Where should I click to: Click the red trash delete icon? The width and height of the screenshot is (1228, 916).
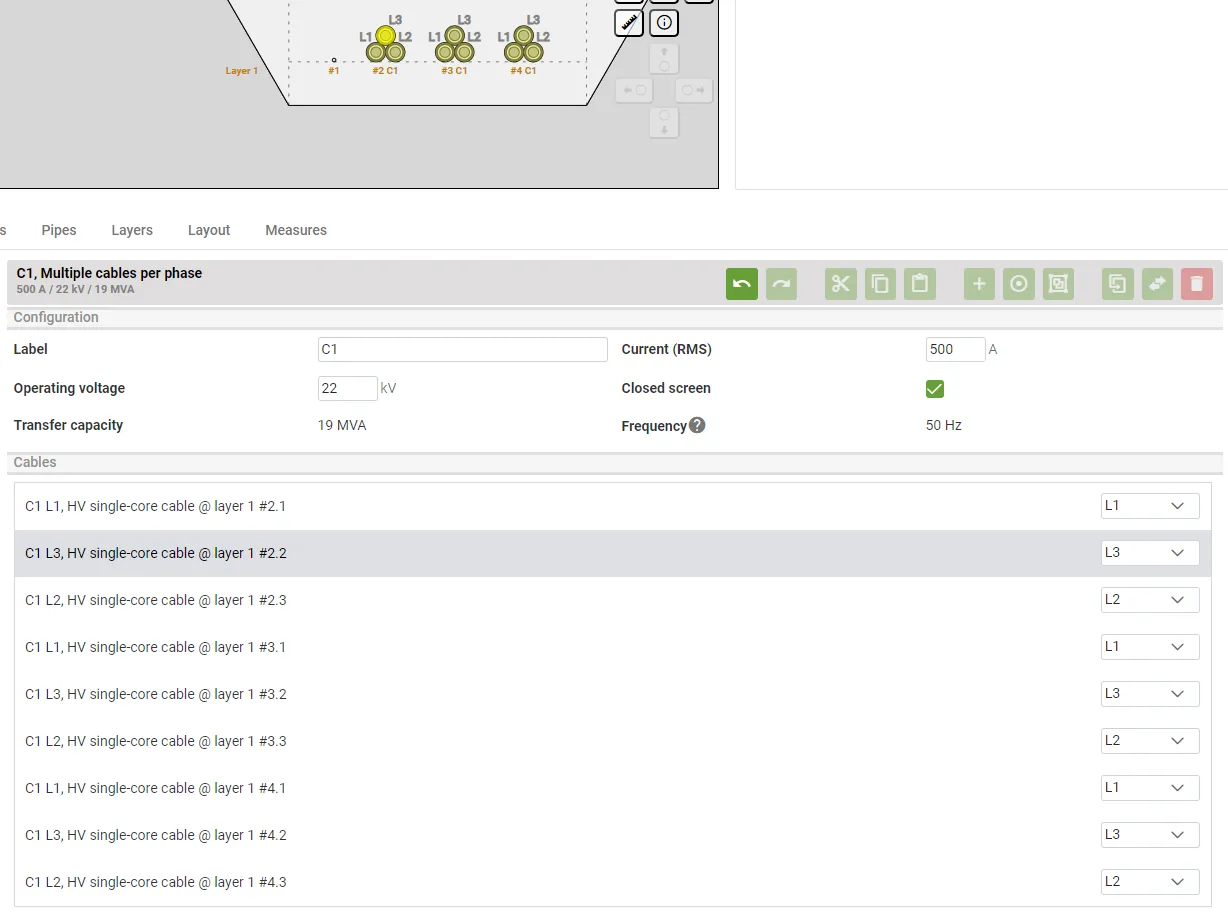click(1196, 284)
